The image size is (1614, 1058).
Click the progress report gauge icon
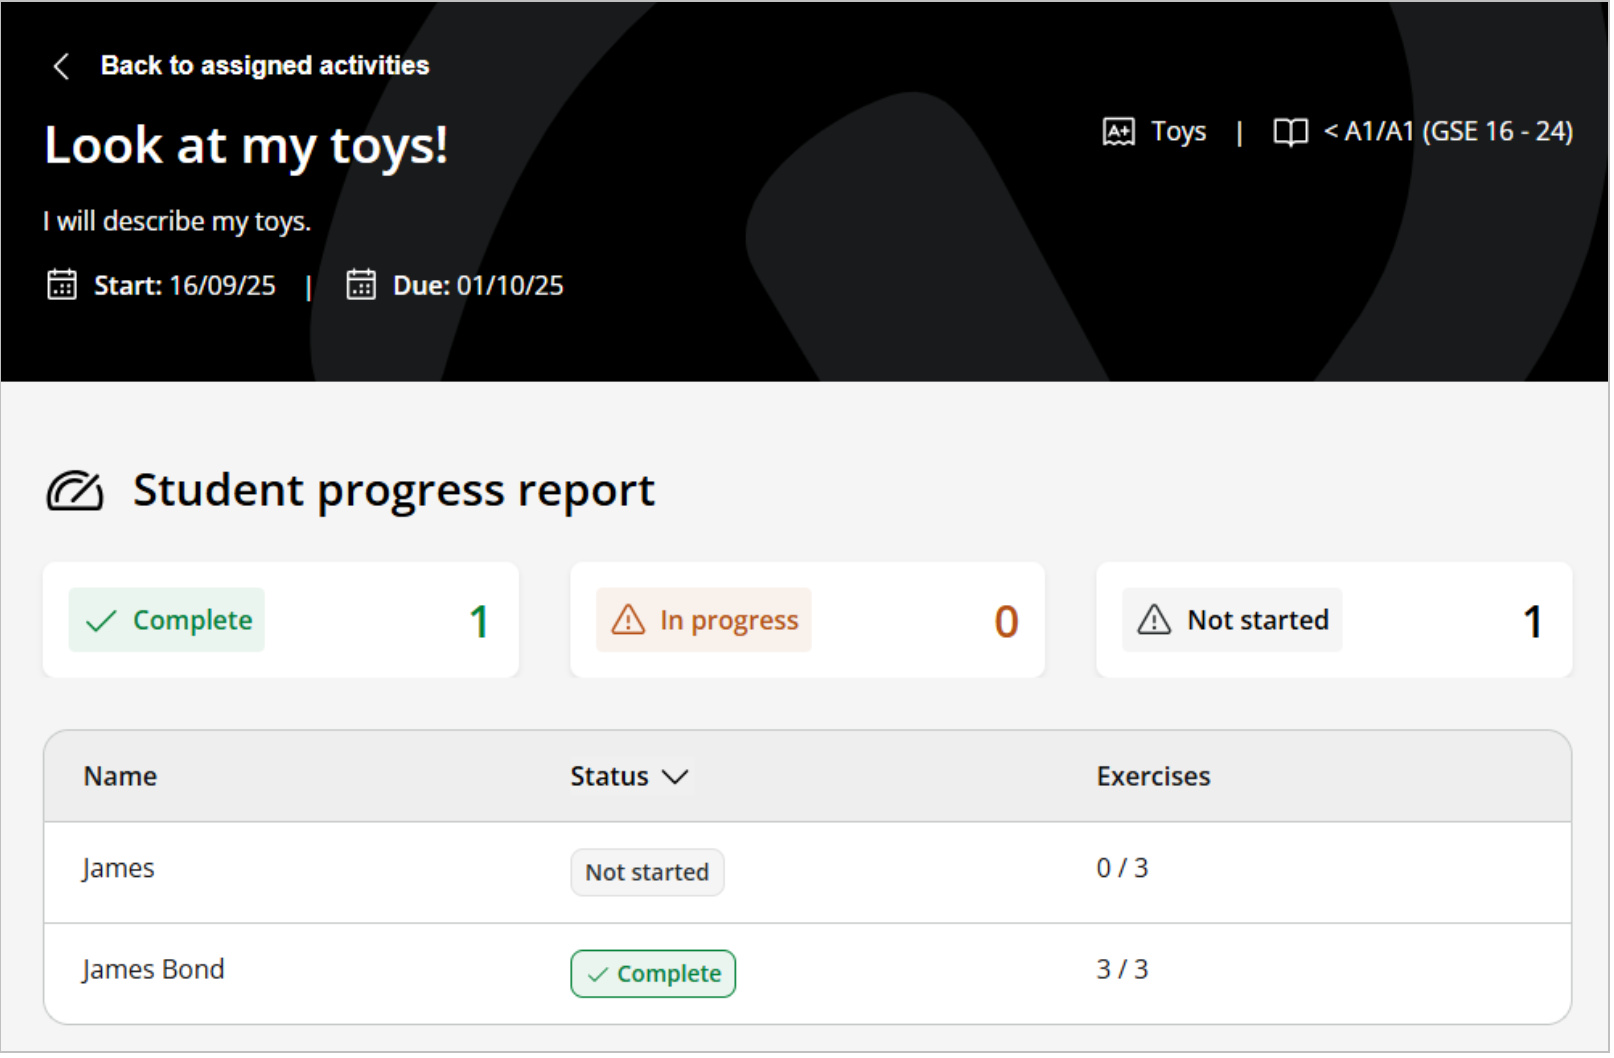coord(75,492)
